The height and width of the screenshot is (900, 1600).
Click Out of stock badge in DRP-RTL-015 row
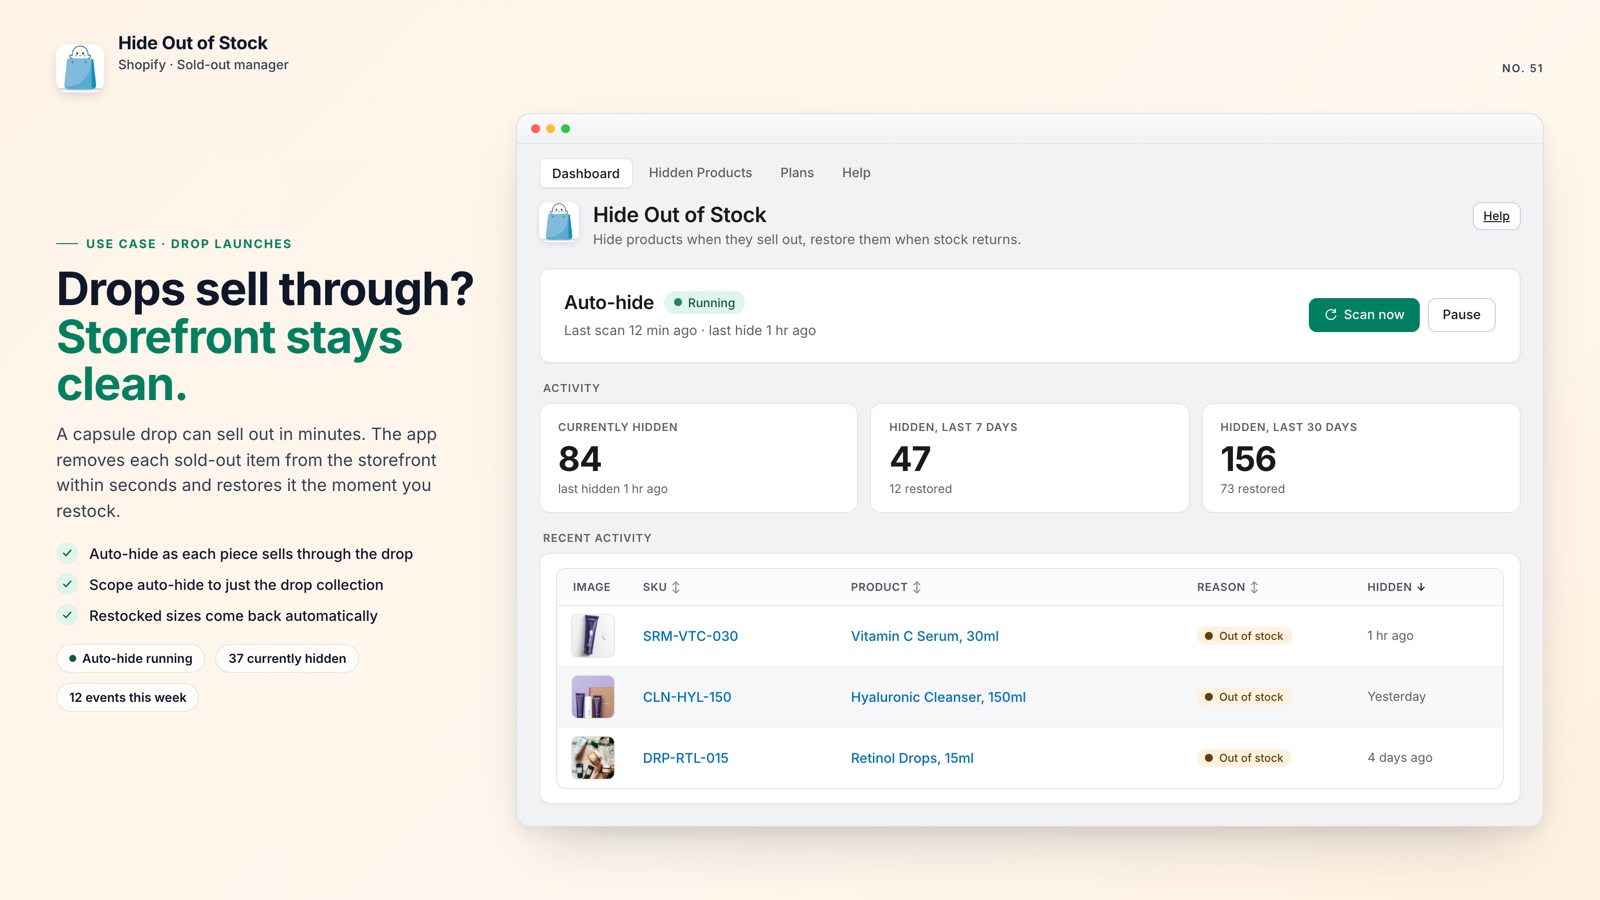(1244, 758)
